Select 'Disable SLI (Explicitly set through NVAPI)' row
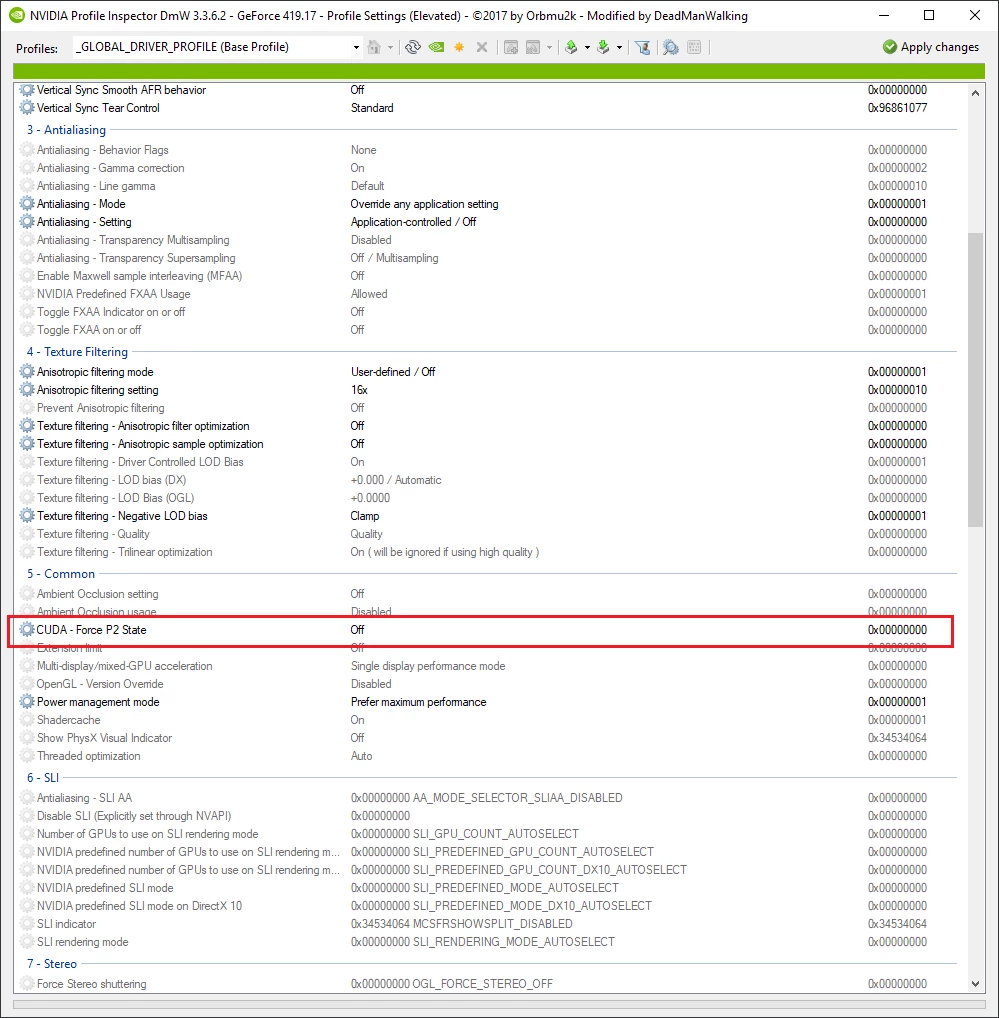 click(487, 816)
